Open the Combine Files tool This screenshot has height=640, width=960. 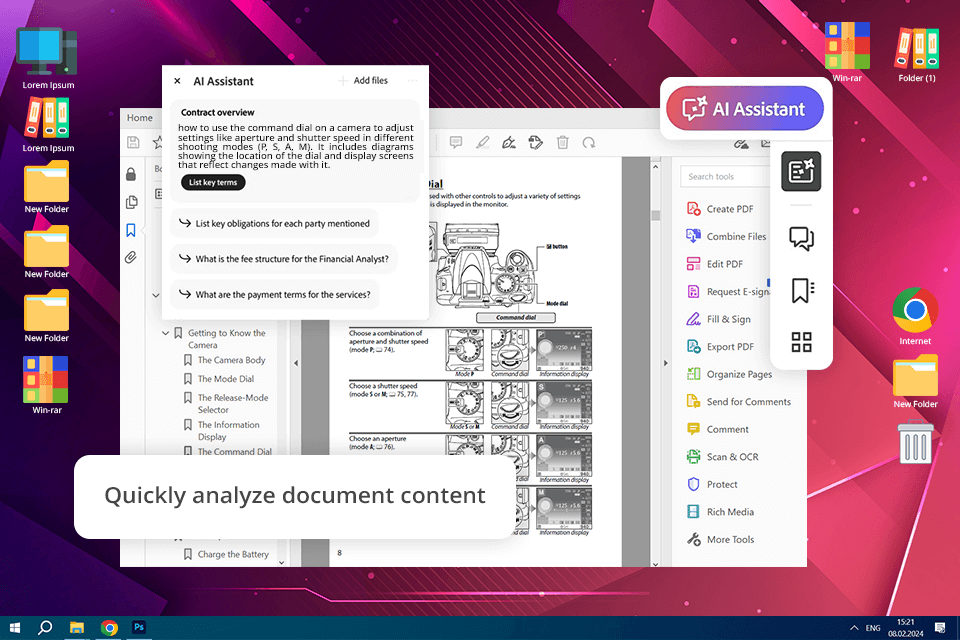(727, 236)
